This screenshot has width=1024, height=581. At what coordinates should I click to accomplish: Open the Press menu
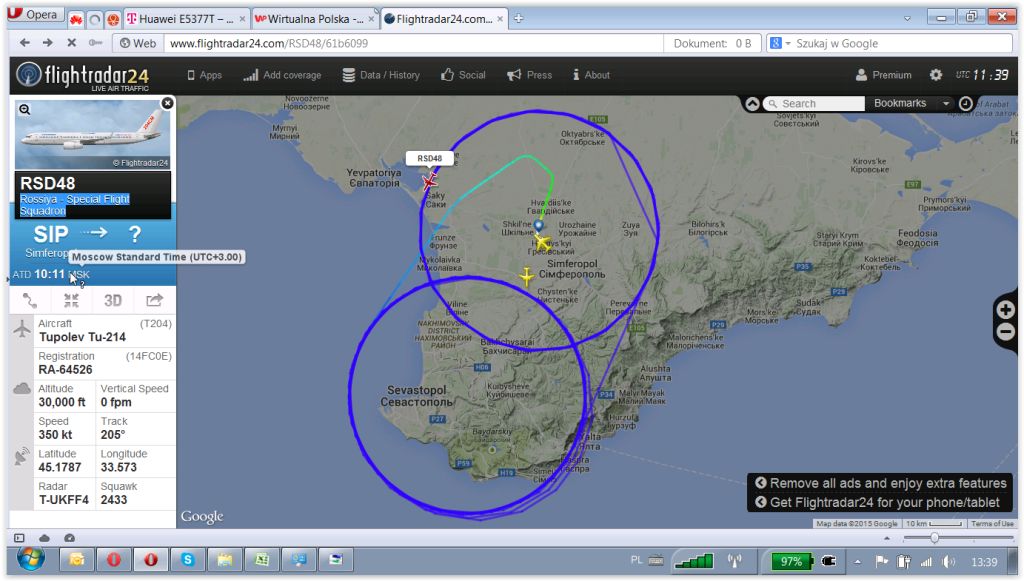click(x=530, y=75)
